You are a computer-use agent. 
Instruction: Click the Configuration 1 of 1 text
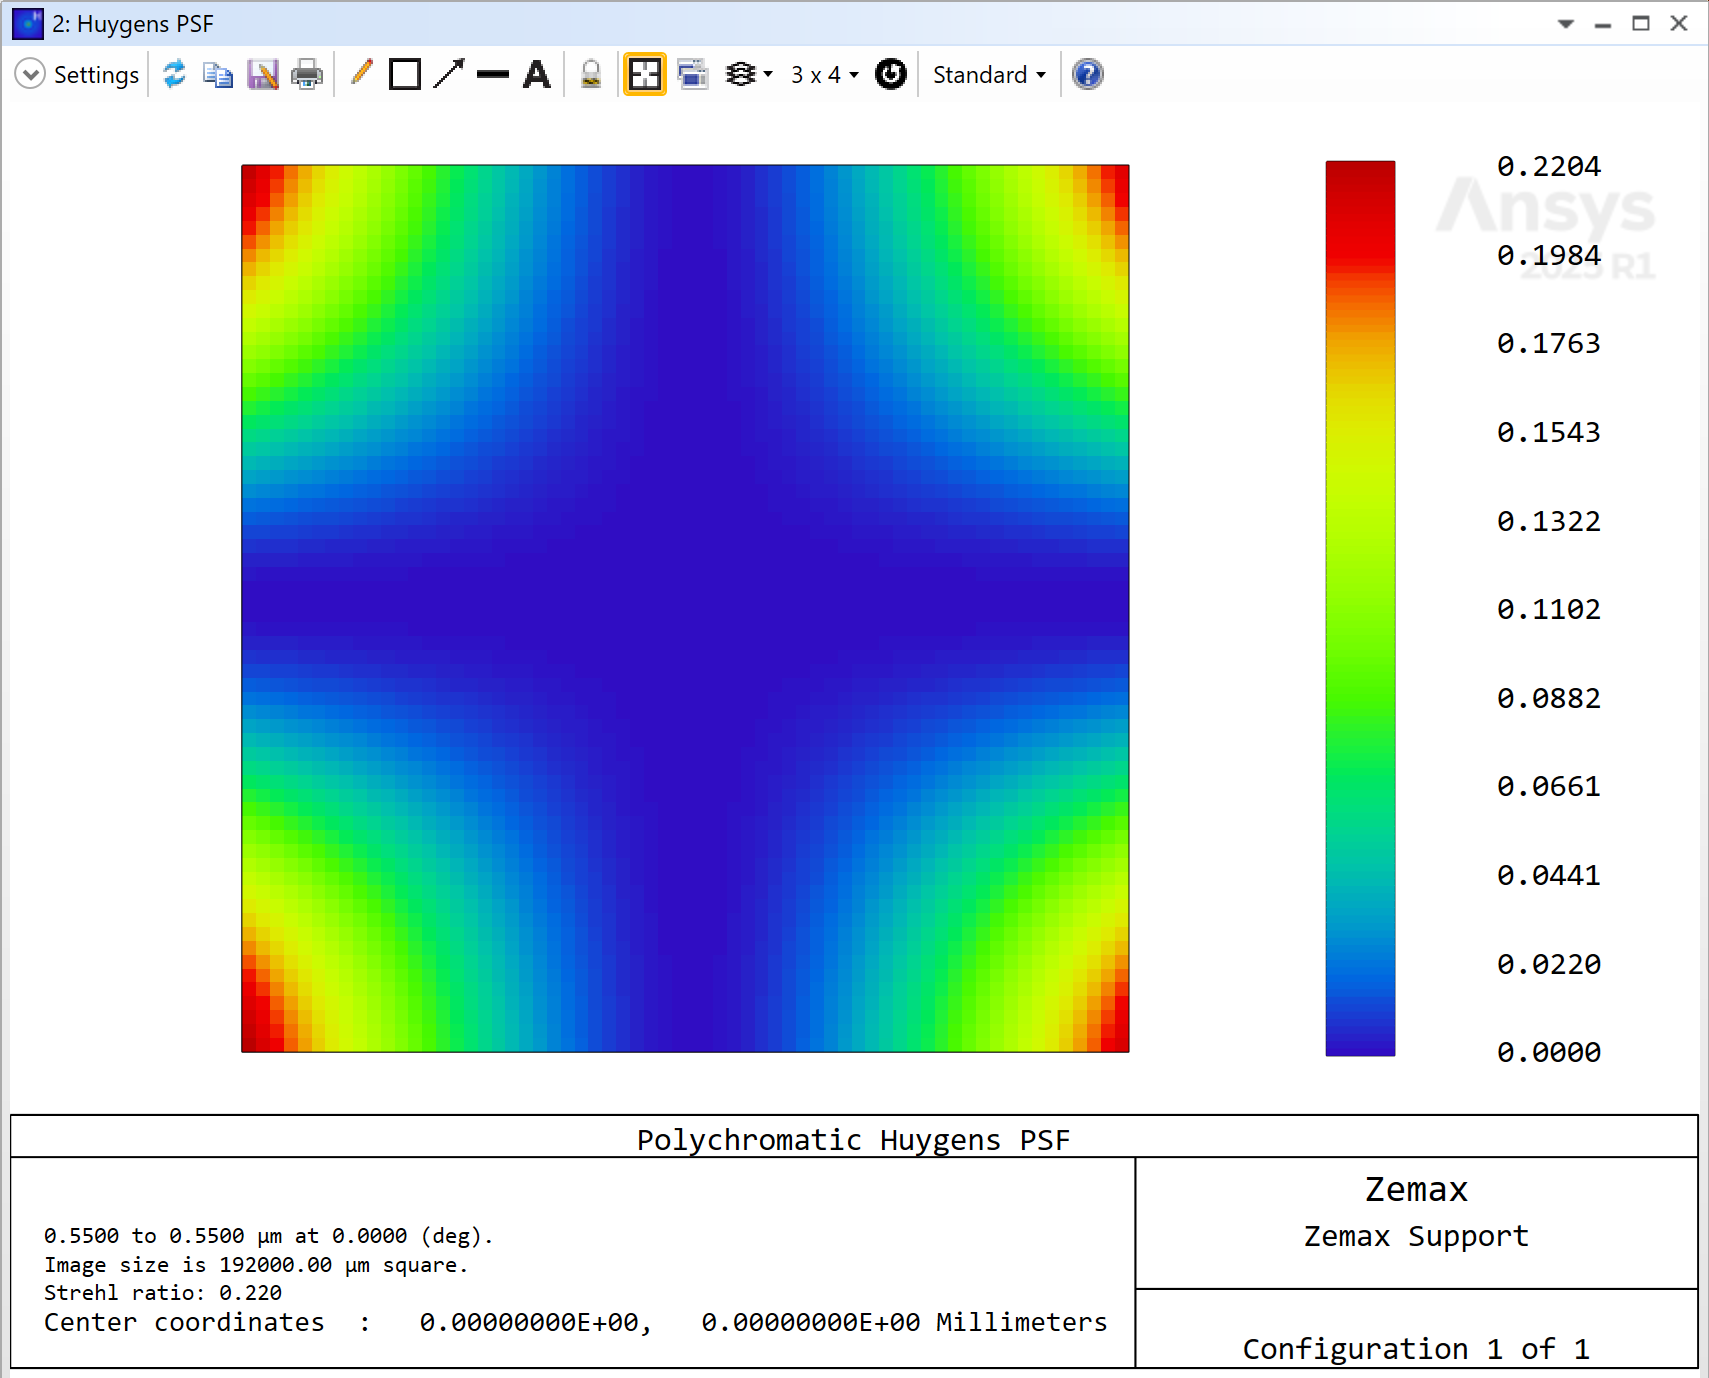click(1416, 1349)
